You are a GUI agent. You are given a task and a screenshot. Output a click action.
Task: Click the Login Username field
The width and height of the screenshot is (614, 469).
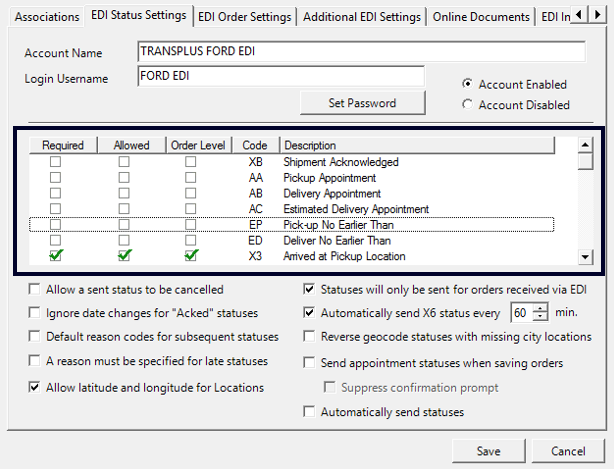click(280, 77)
